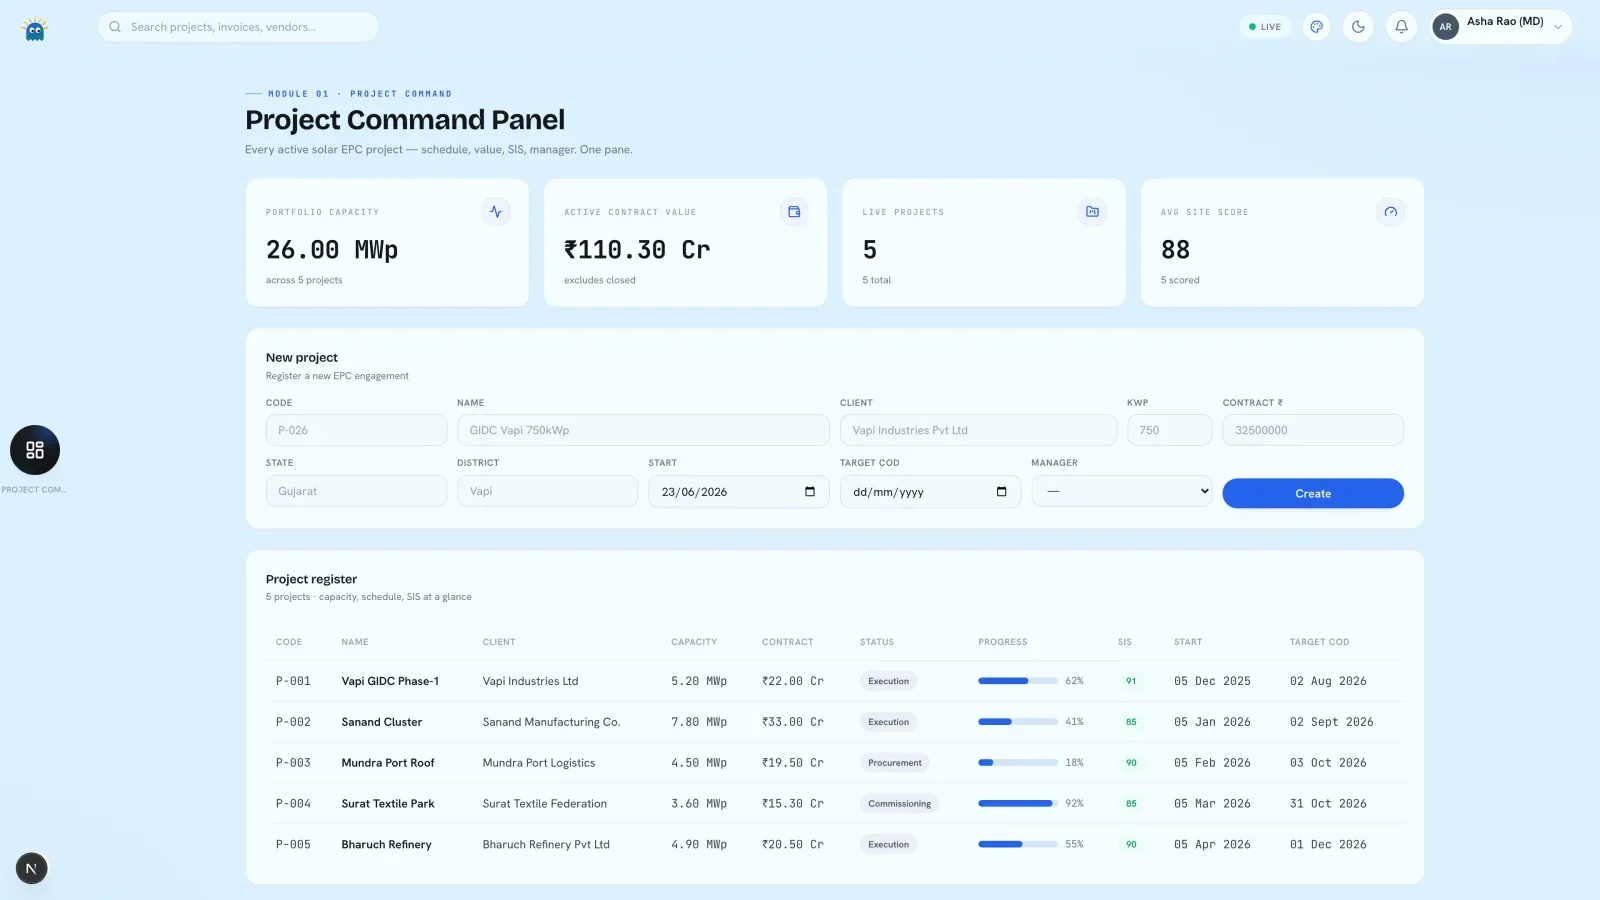Click the N badge at bottom-left
The height and width of the screenshot is (900, 1600).
coord(31,868)
